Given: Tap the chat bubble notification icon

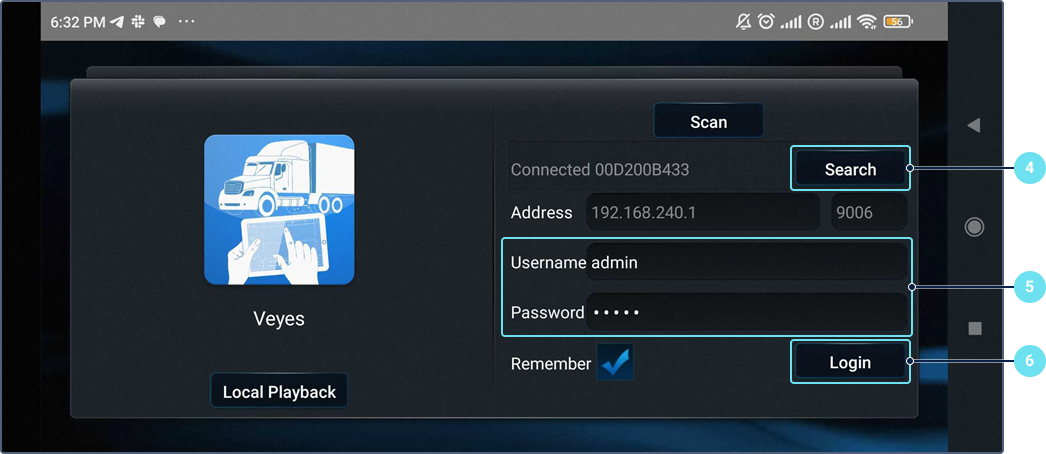Looking at the screenshot, I should point(159,22).
